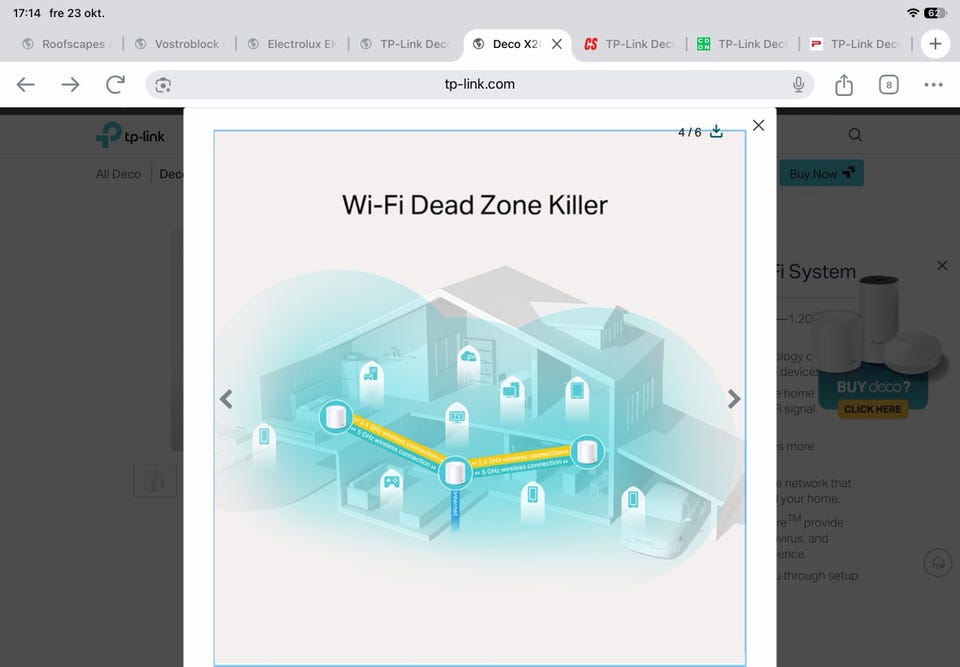960x667 pixels.
Task: Show the next gallery image with the right chevron
Action: [733, 399]
